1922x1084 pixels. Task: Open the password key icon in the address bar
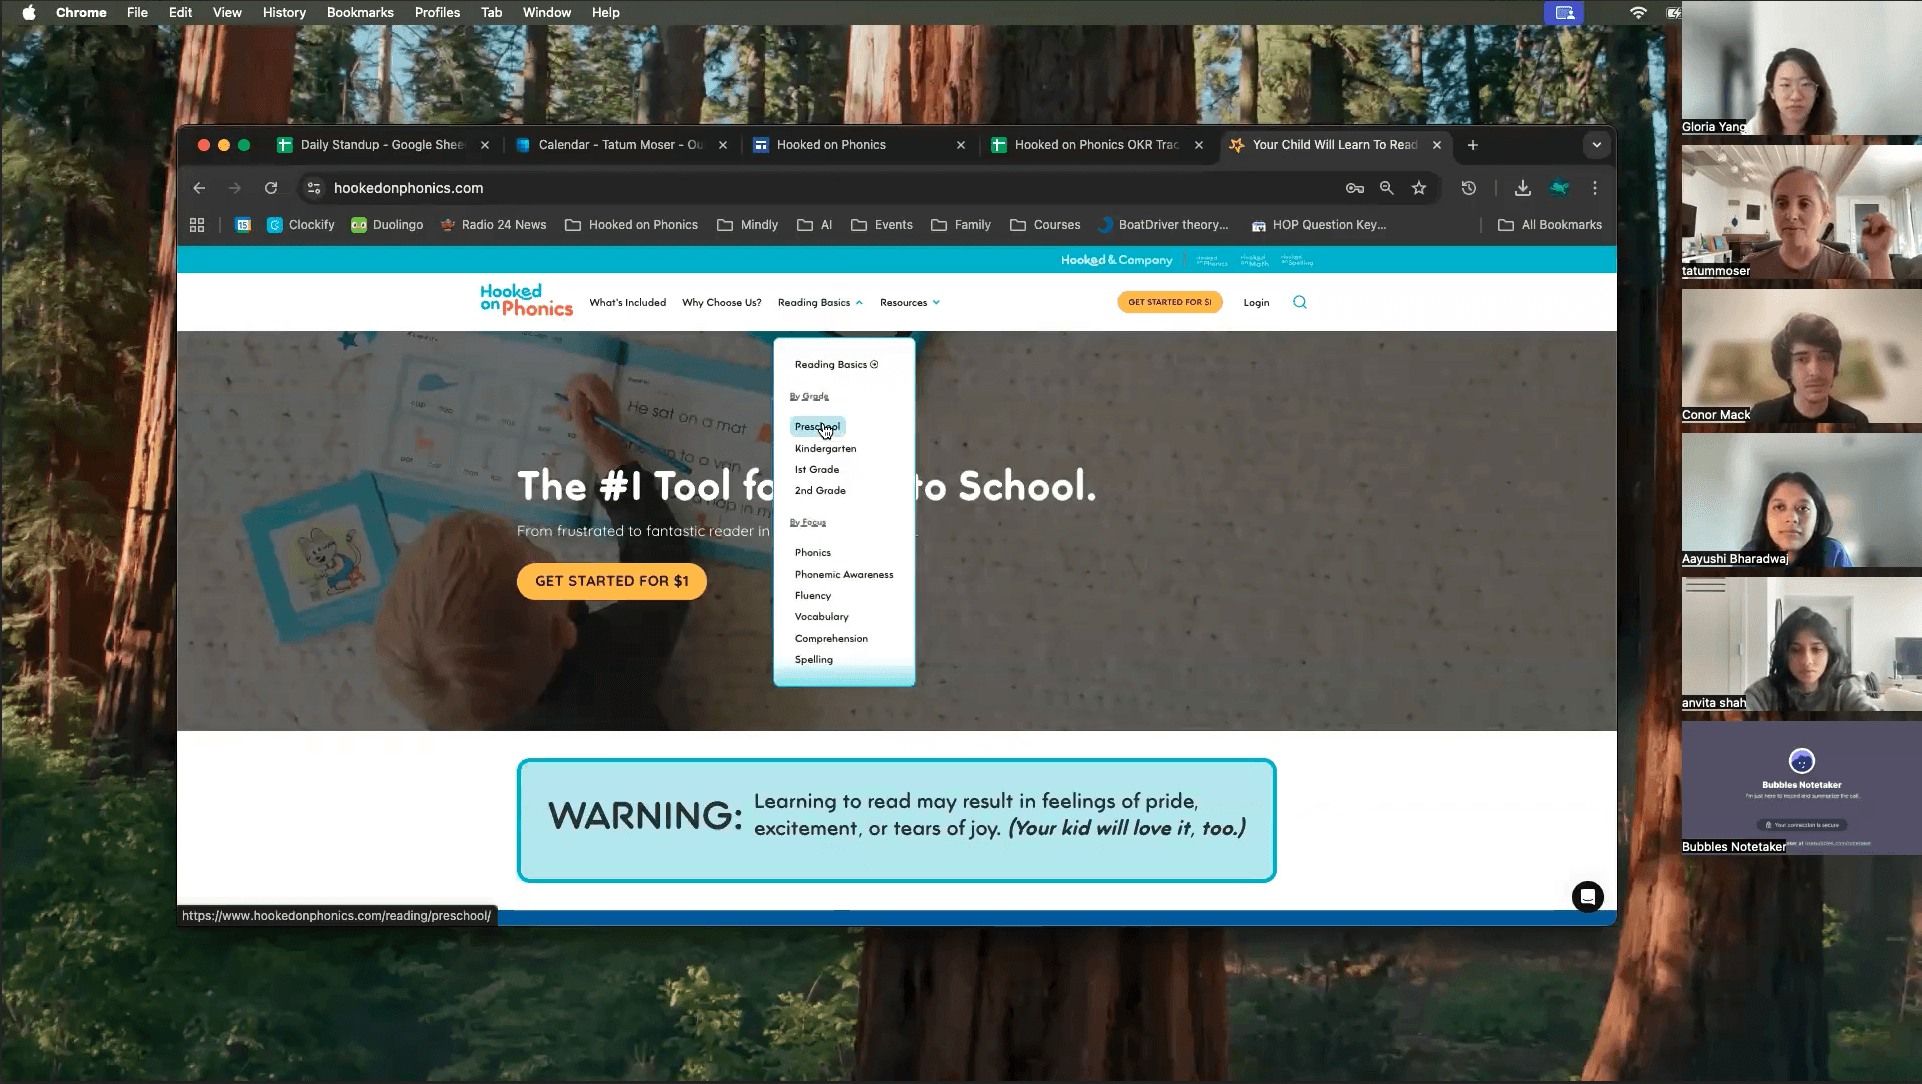tap(1354, 188)
